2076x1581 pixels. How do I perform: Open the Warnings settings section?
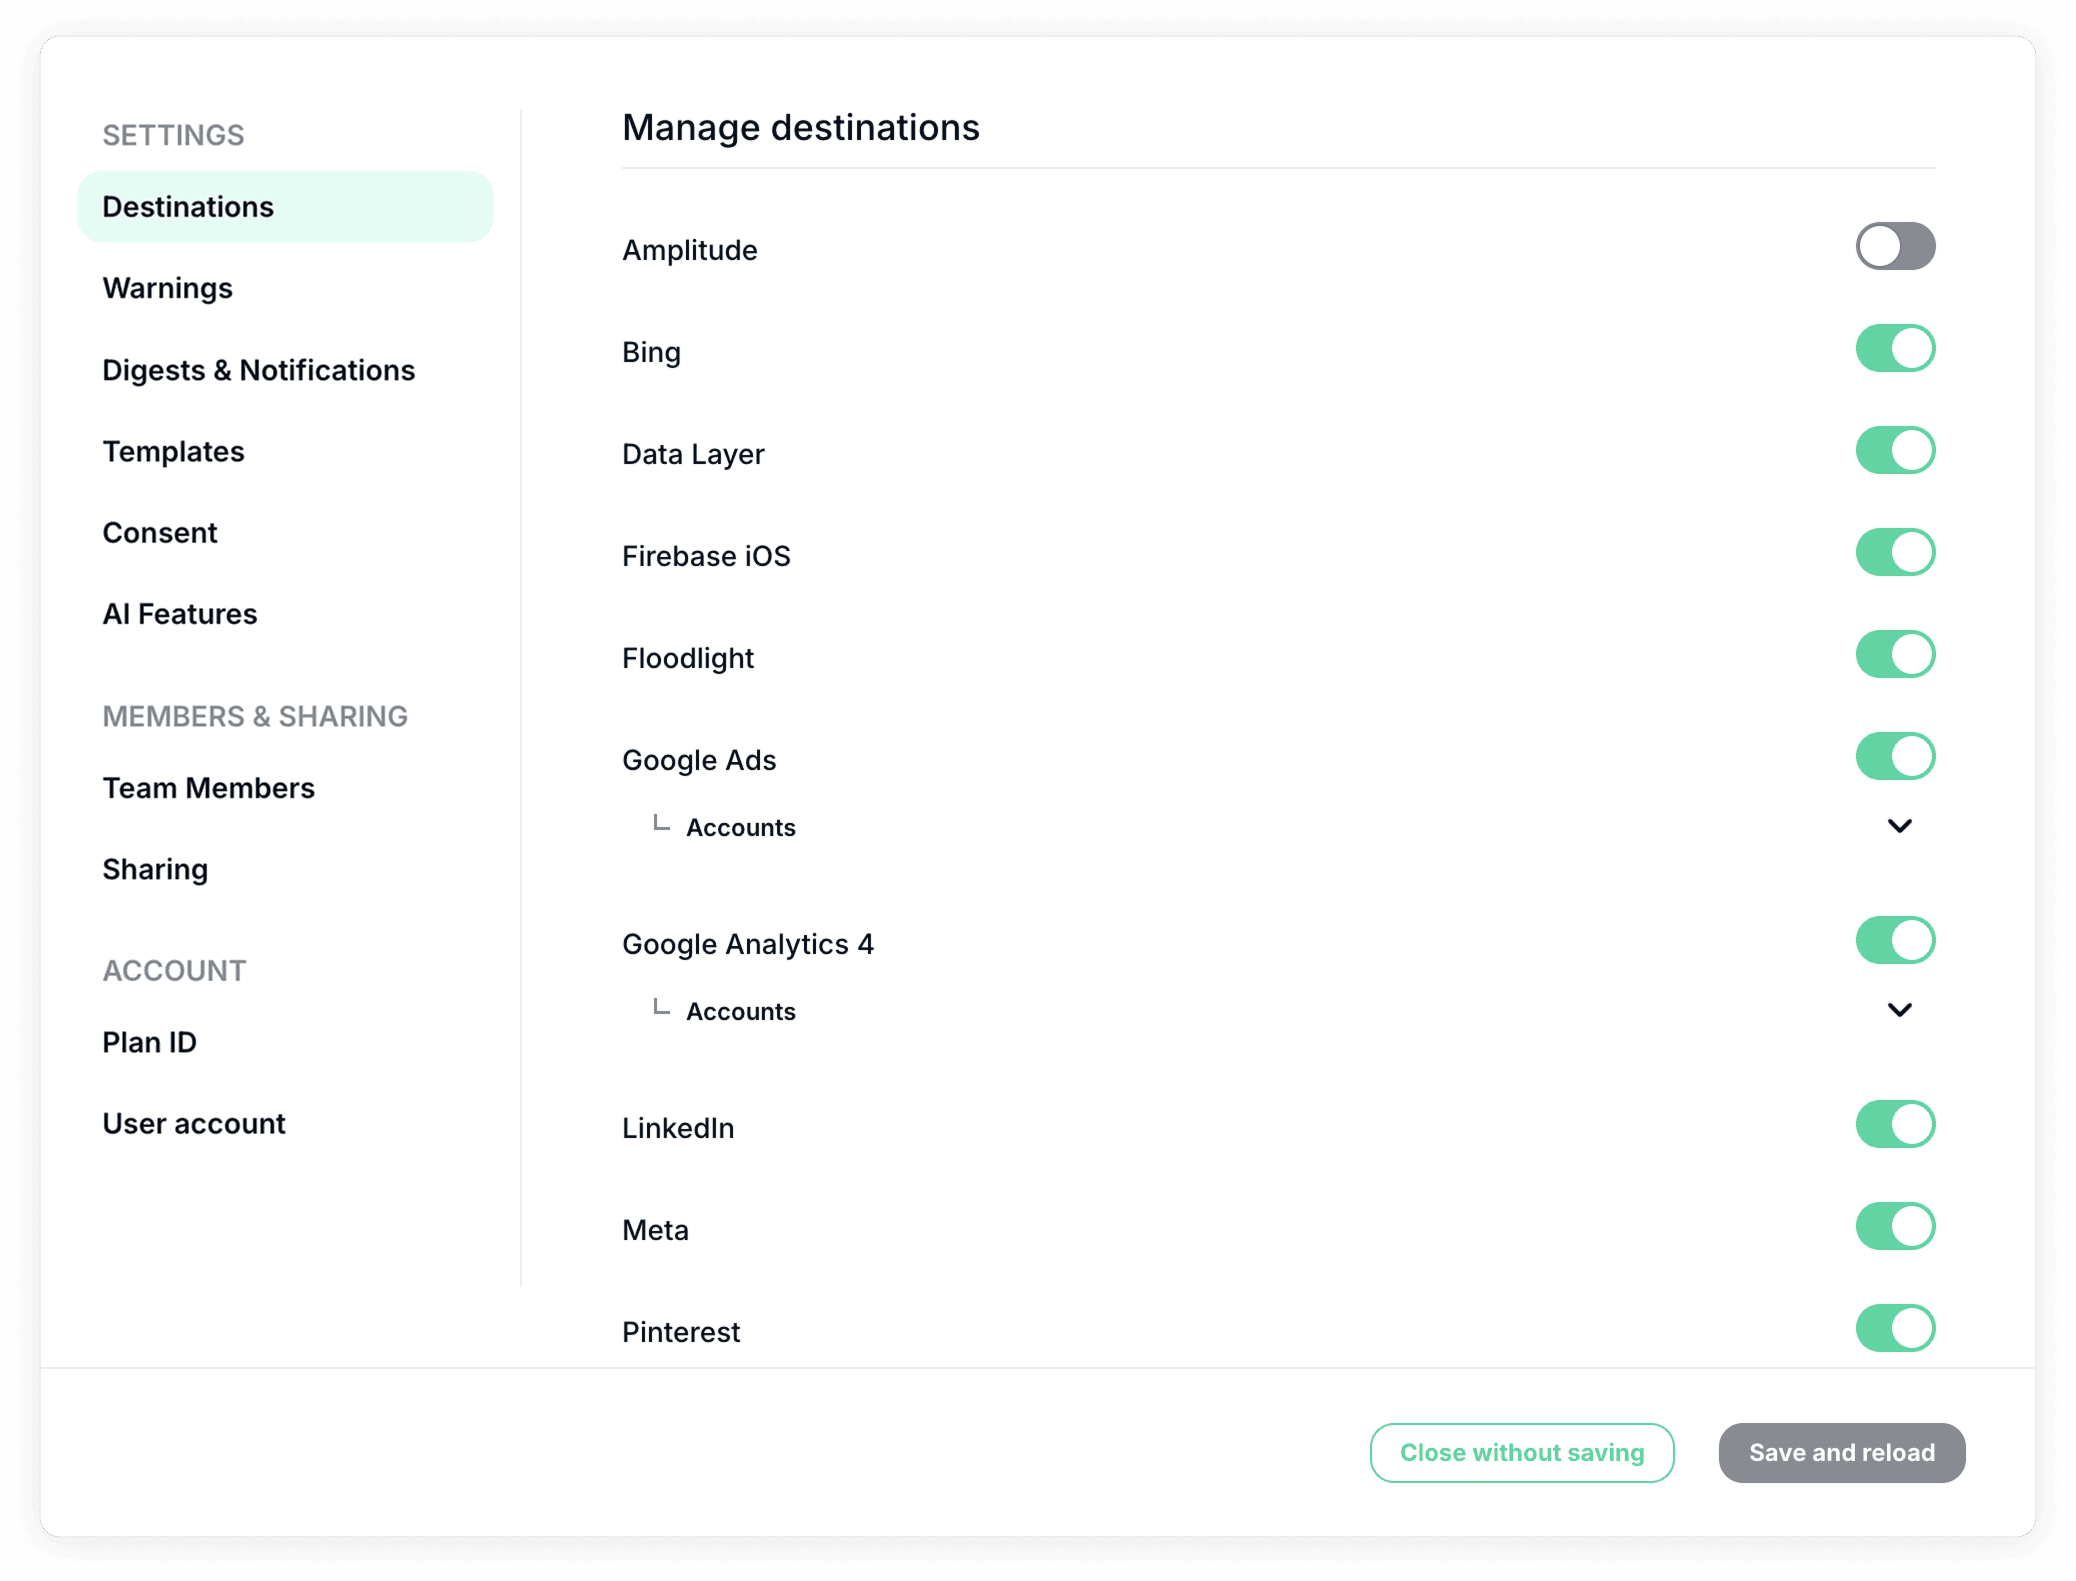[x=168, y=288]
